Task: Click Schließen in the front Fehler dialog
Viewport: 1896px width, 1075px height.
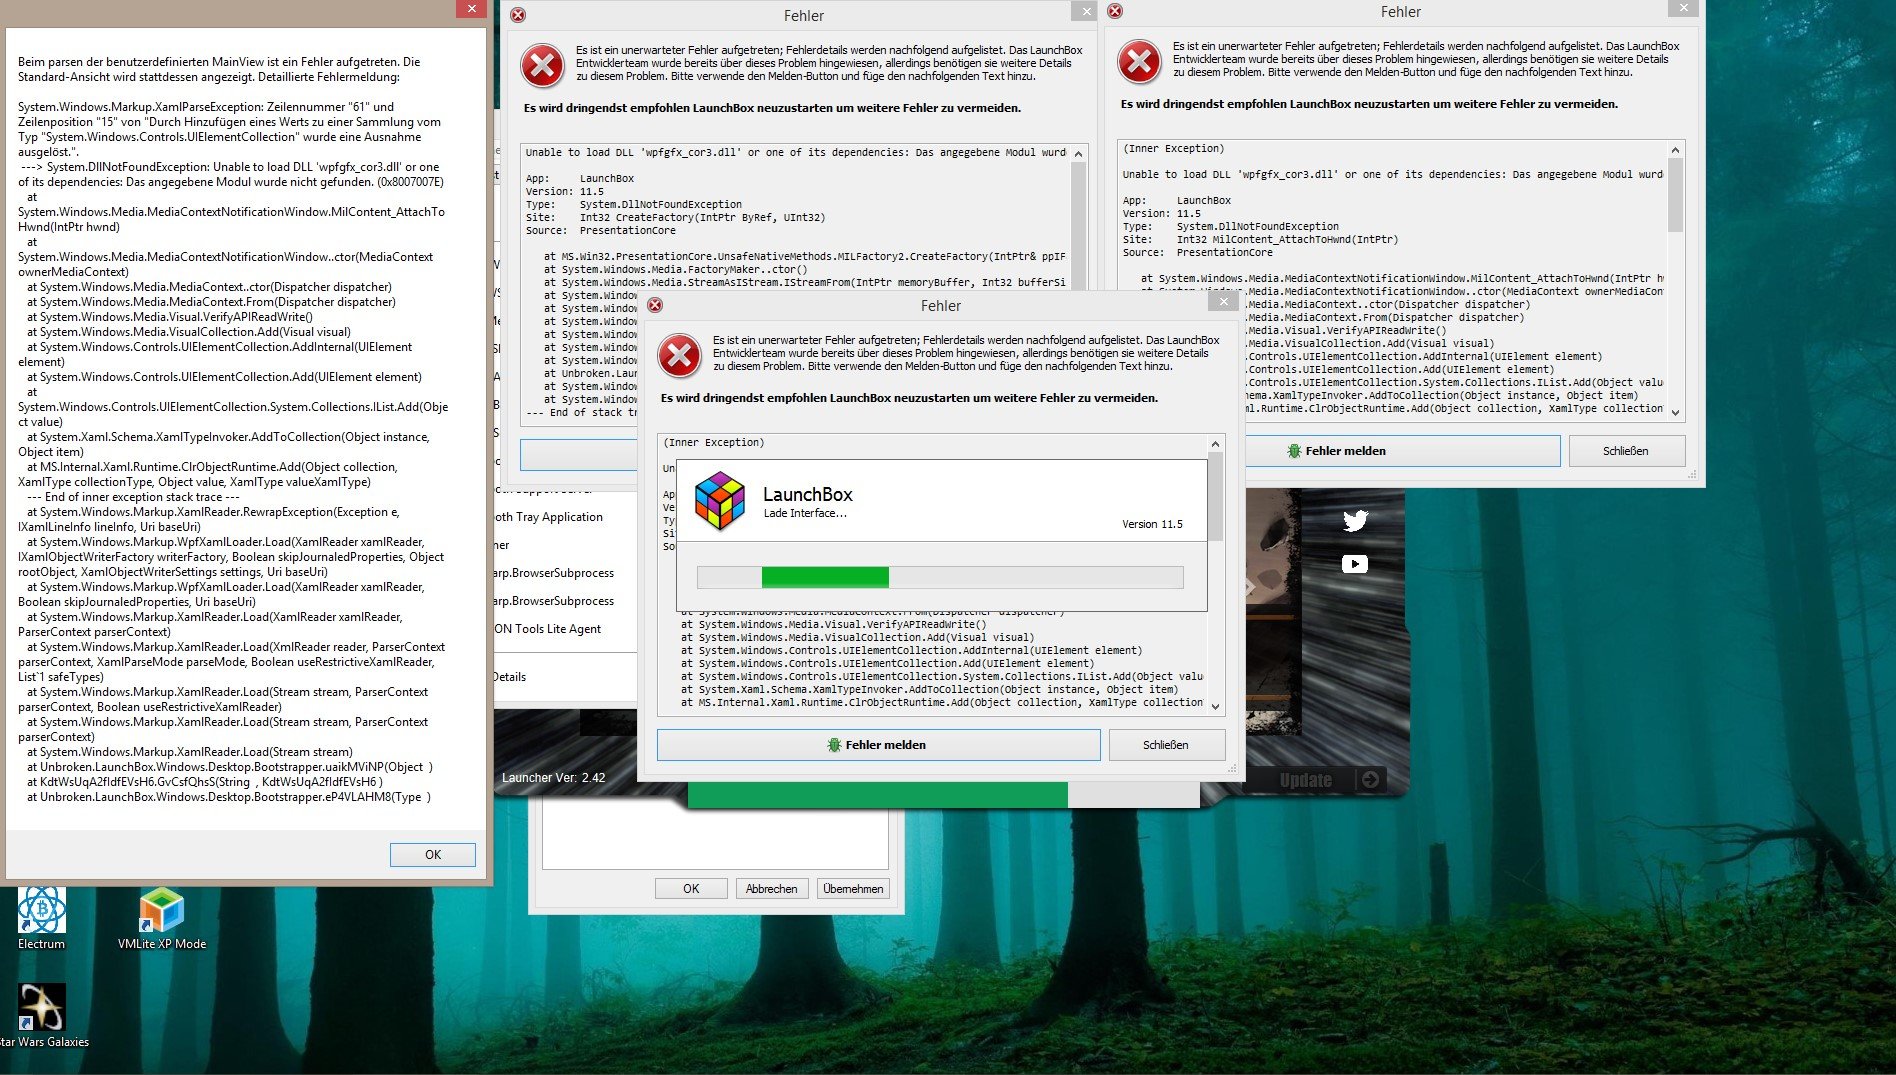Action: tap(1166, 745)
